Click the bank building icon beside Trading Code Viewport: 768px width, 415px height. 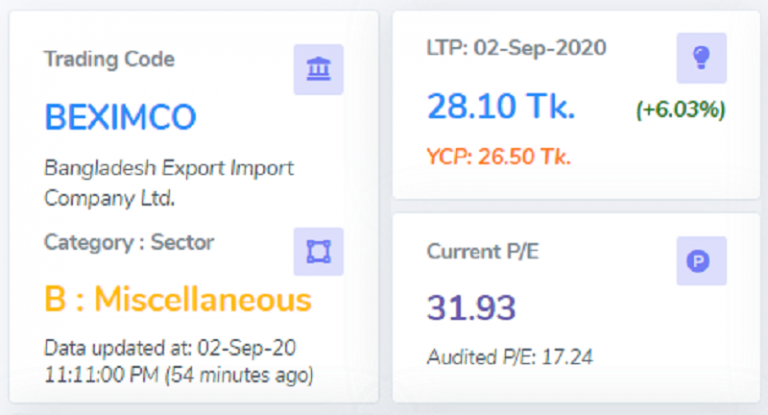click(x=318, y=69)
